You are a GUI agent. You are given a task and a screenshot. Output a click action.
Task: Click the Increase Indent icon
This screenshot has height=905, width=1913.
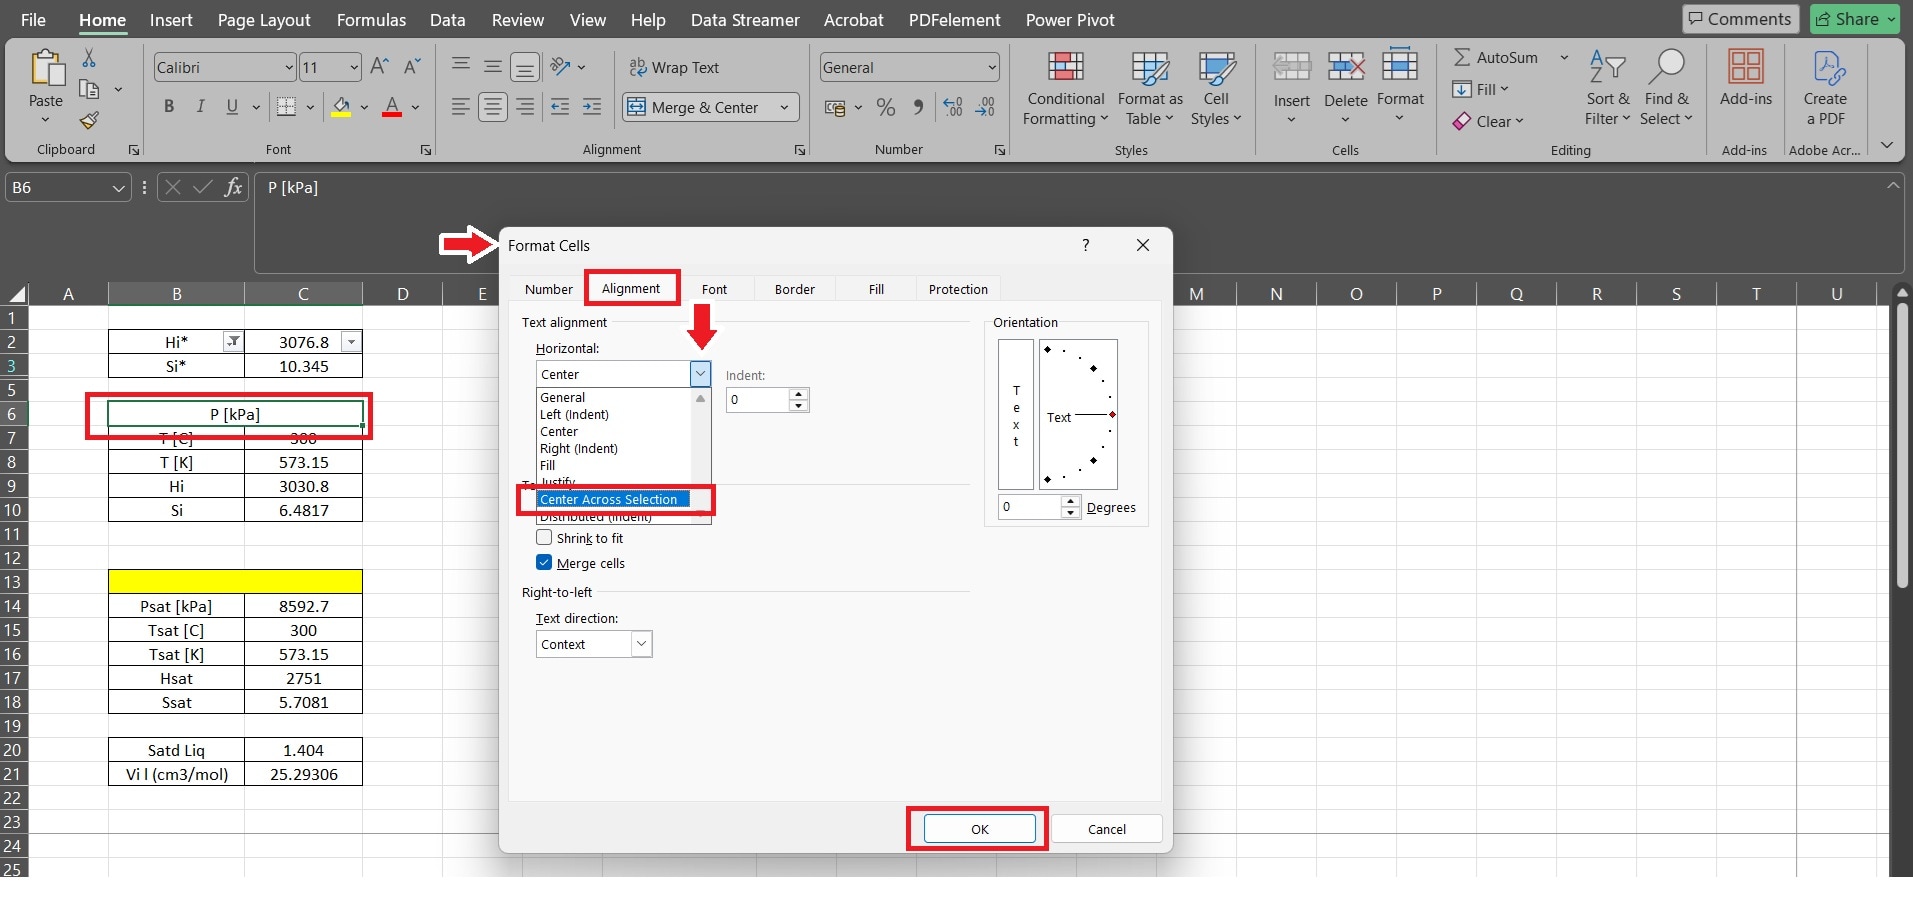[x=592, y=107]
